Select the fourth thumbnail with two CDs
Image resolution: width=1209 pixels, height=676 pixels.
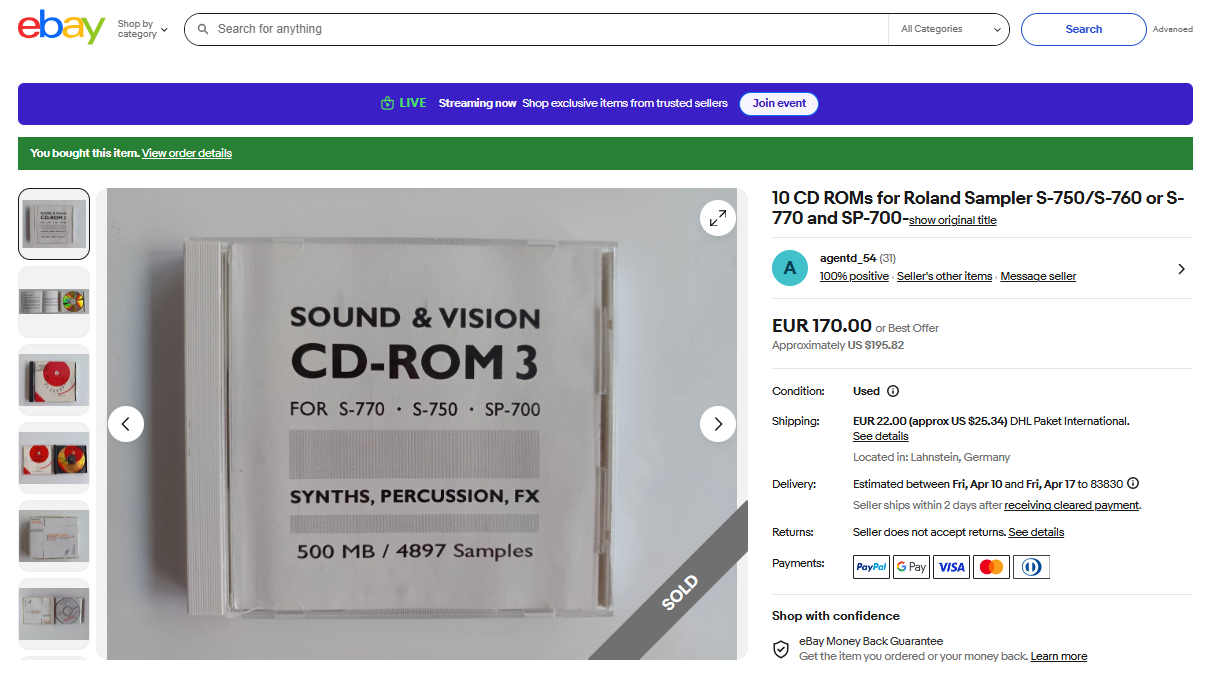54,457
